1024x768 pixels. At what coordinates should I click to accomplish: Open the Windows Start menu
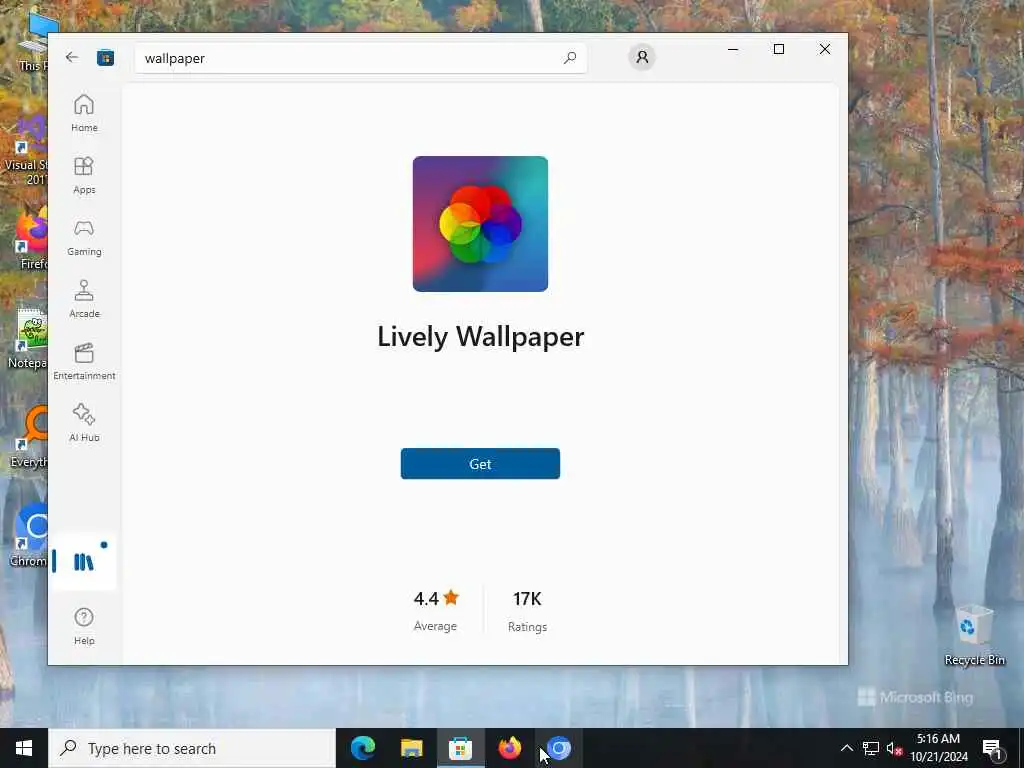click(x=24, y=748)
